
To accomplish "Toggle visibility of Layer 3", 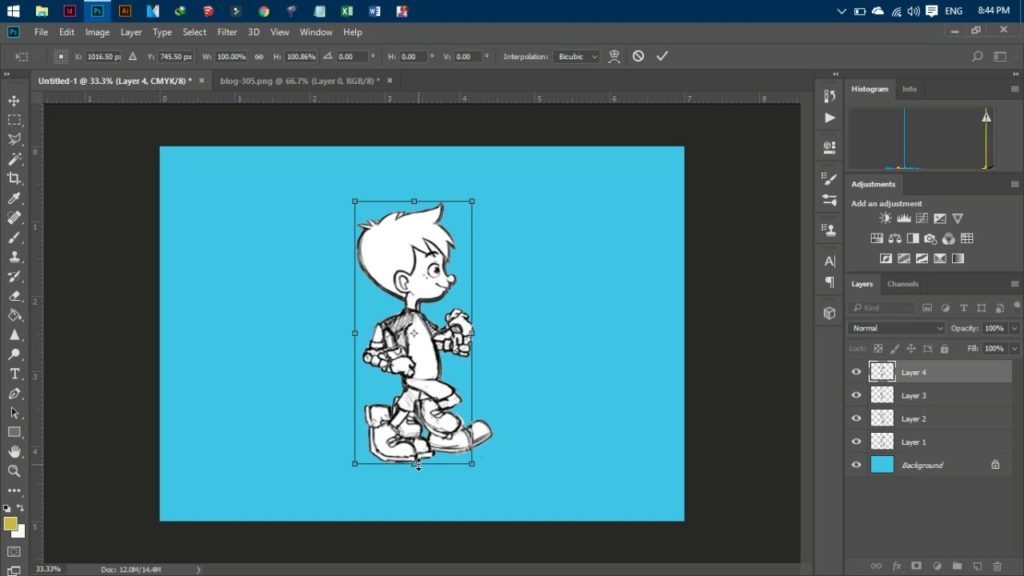I will 856,395.
